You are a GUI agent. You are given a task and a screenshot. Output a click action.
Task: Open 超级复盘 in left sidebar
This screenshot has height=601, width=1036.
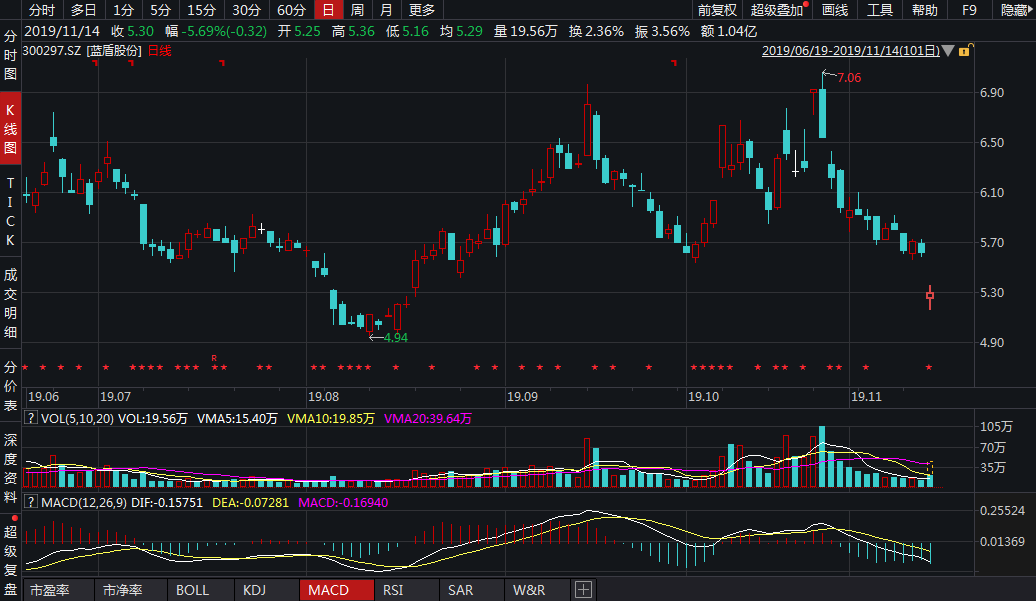pyautogui.click(x=10, y=560)
